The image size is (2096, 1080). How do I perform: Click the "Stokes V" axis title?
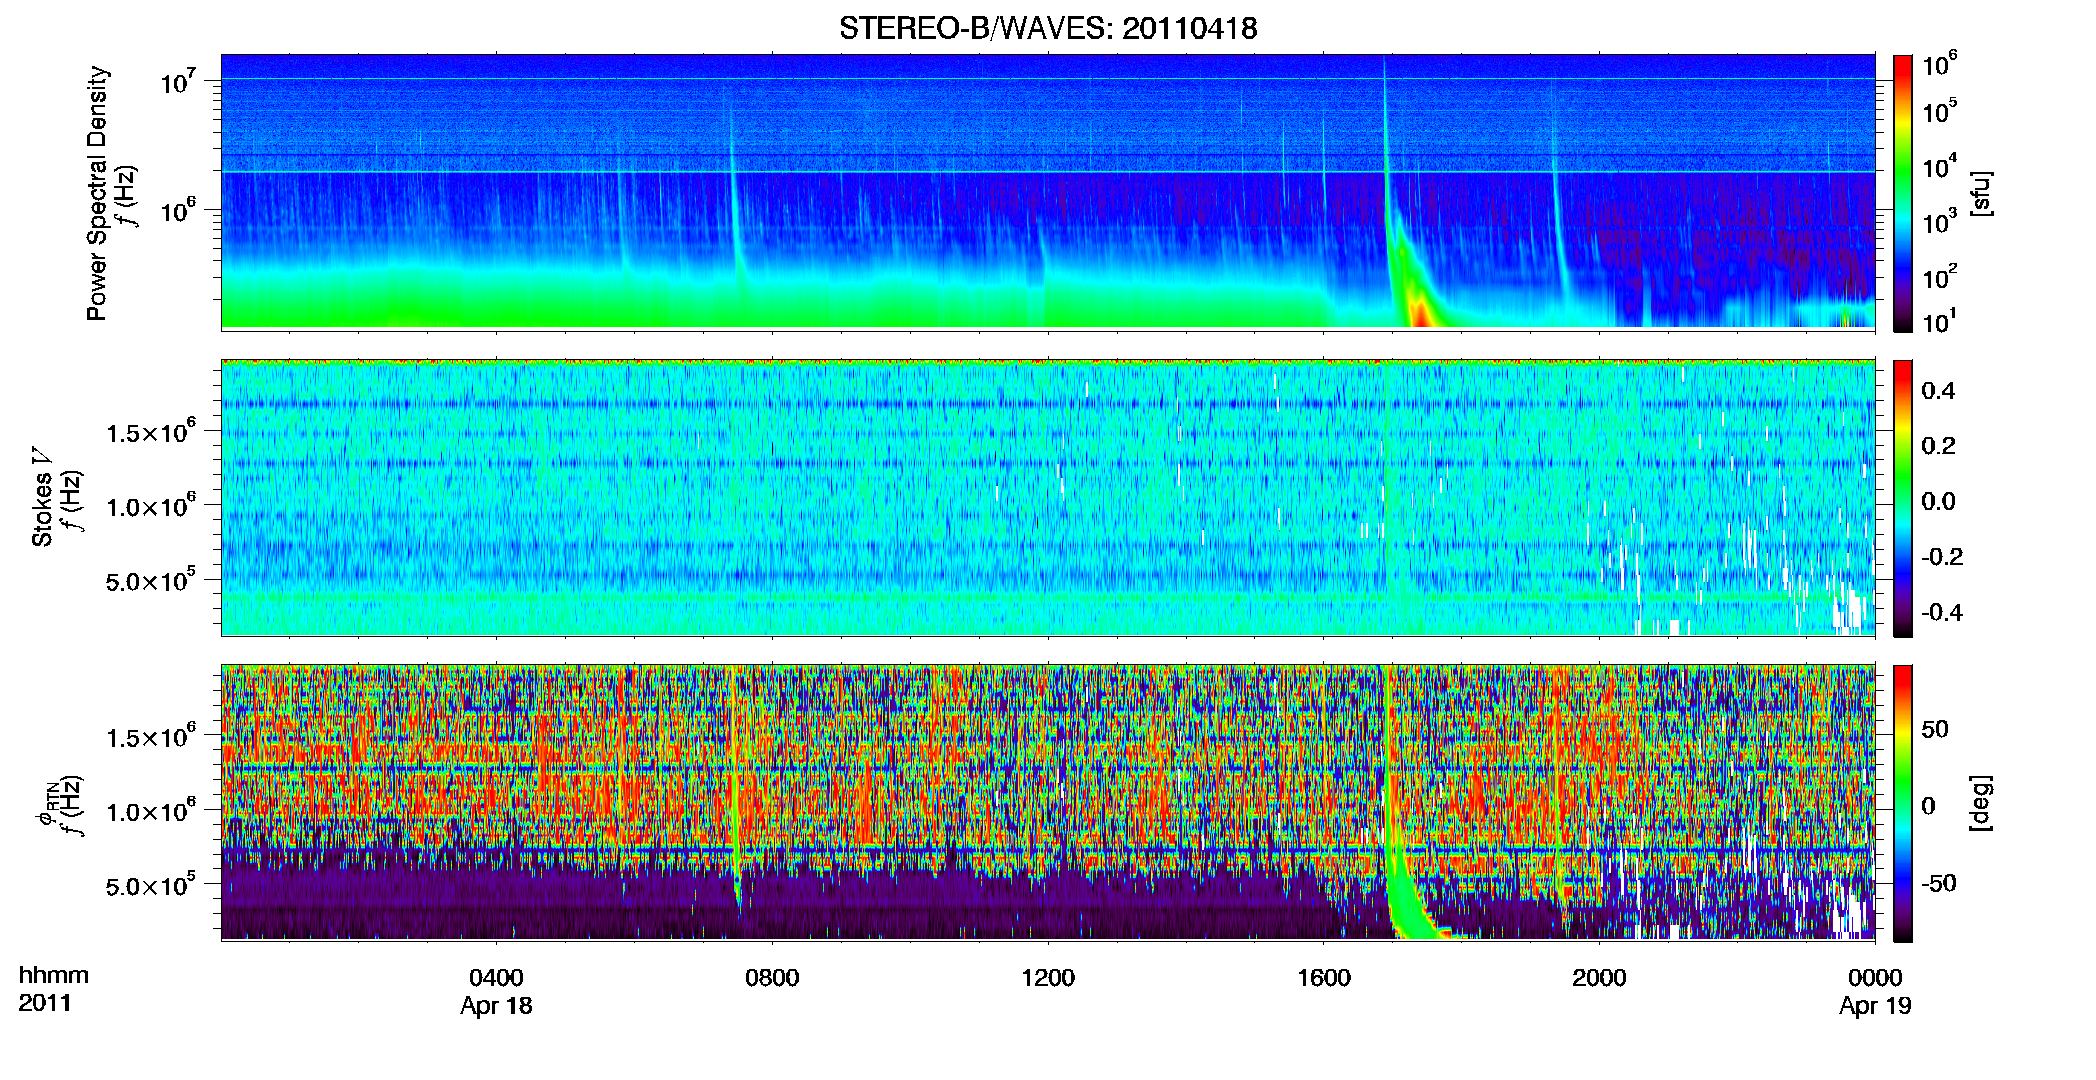(x=42, y=497)
